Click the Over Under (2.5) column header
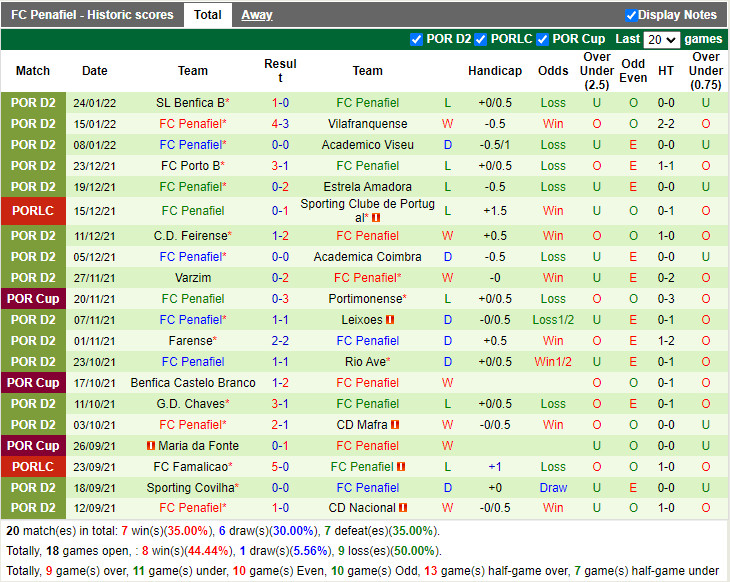Screen dimensions: 730x582 597,71
